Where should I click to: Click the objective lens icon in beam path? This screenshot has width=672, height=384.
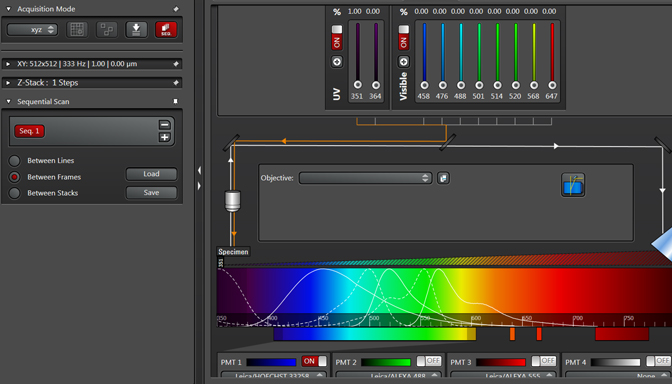(233, 201)
